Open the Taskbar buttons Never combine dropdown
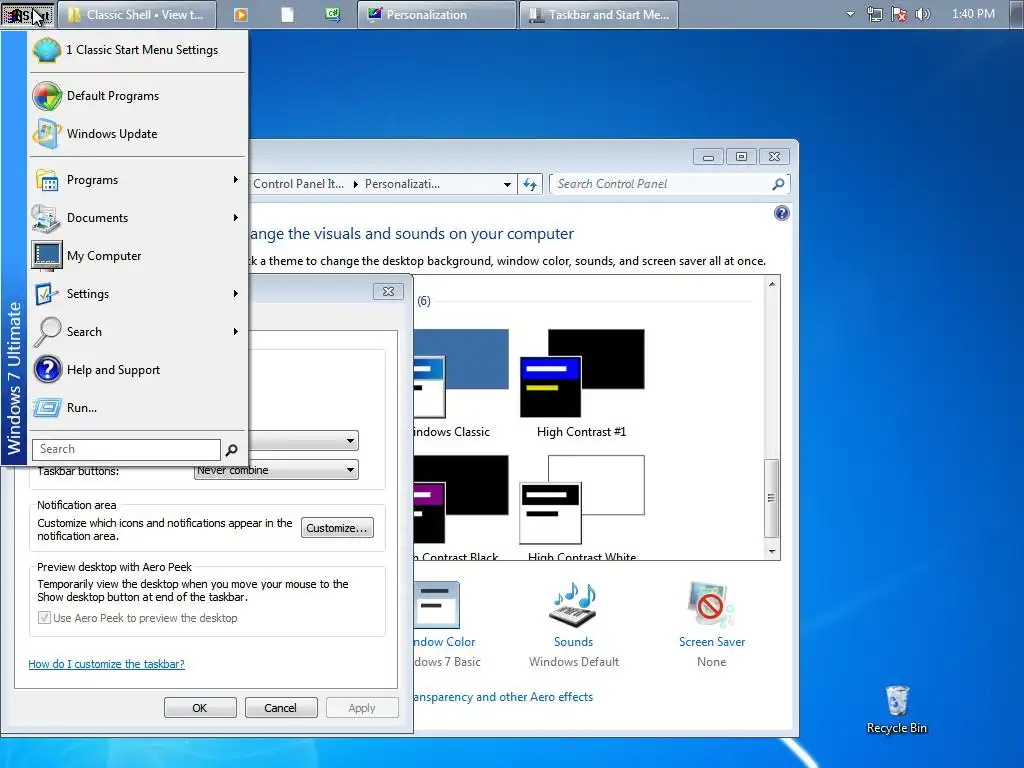1024x768 pixels. 276,470
